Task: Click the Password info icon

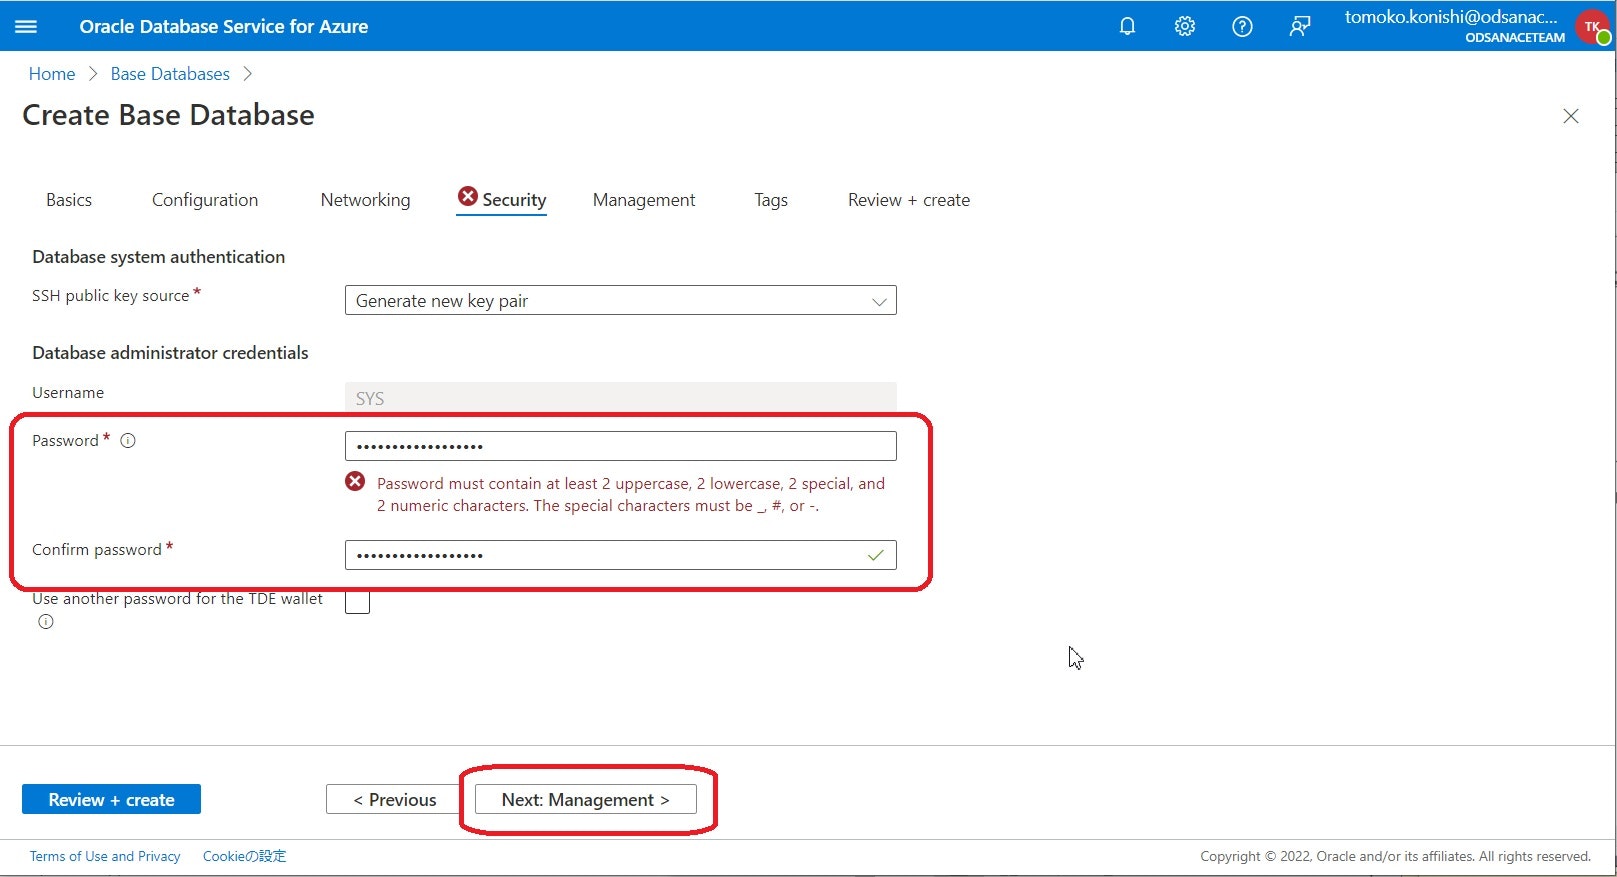Action: click(x=128, y=440)
